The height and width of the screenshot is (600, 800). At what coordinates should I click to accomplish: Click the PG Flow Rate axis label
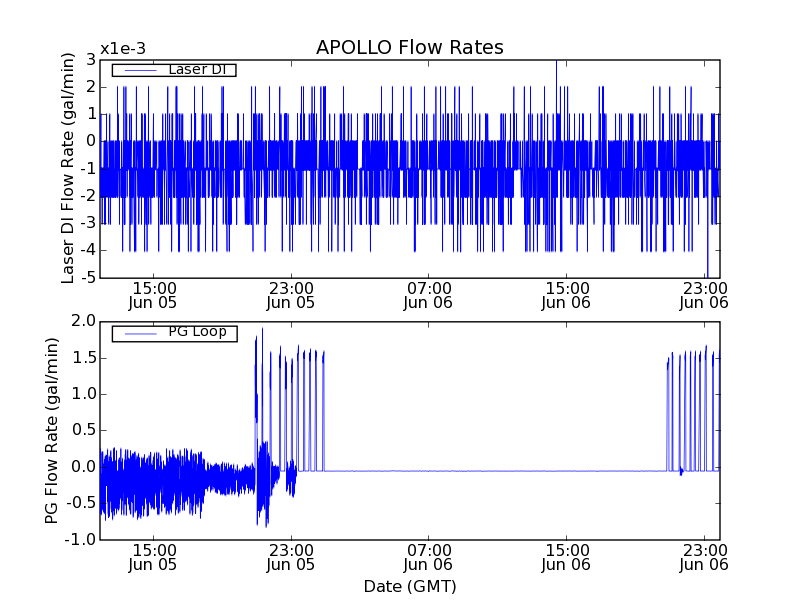(x=52, y=430)
